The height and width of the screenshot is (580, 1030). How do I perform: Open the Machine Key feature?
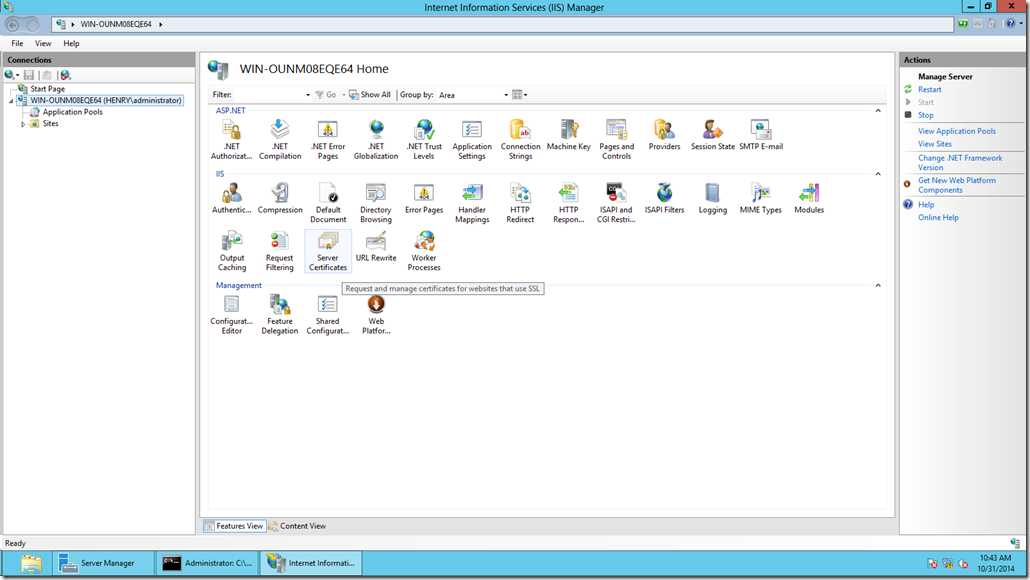click(x=568, y=135)
